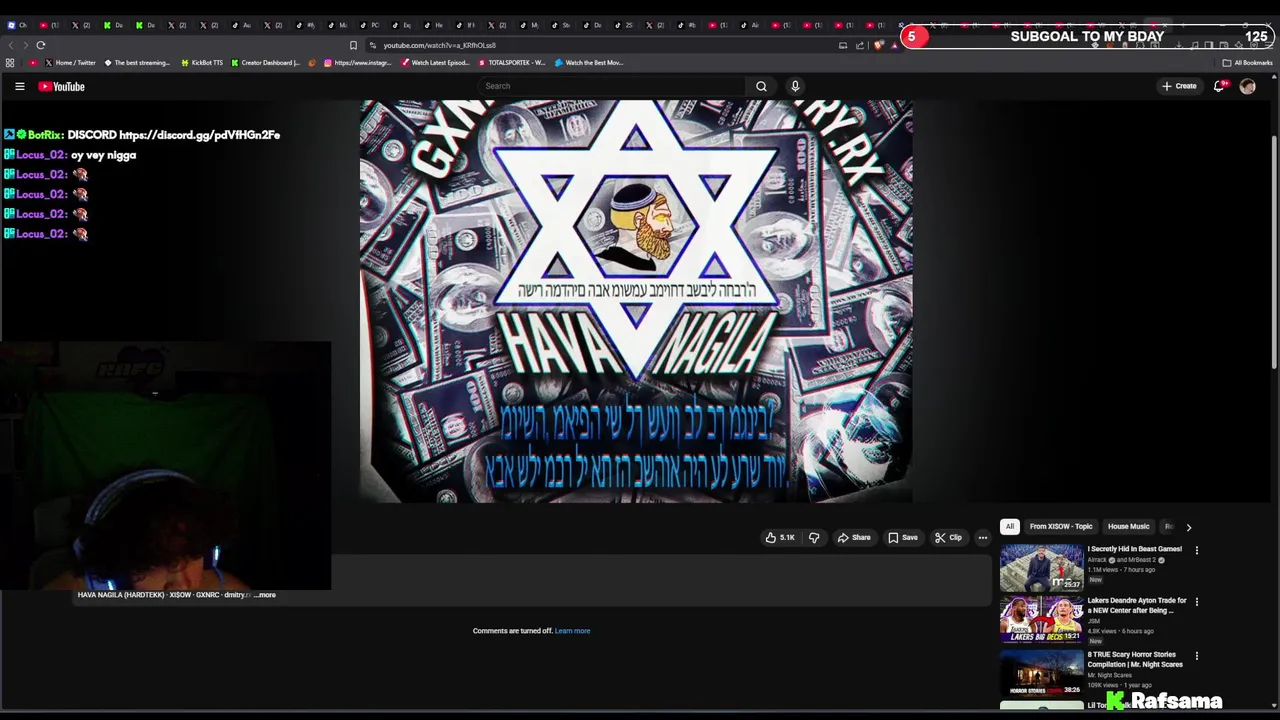Go to the YouTube home logo

(62, 86)
